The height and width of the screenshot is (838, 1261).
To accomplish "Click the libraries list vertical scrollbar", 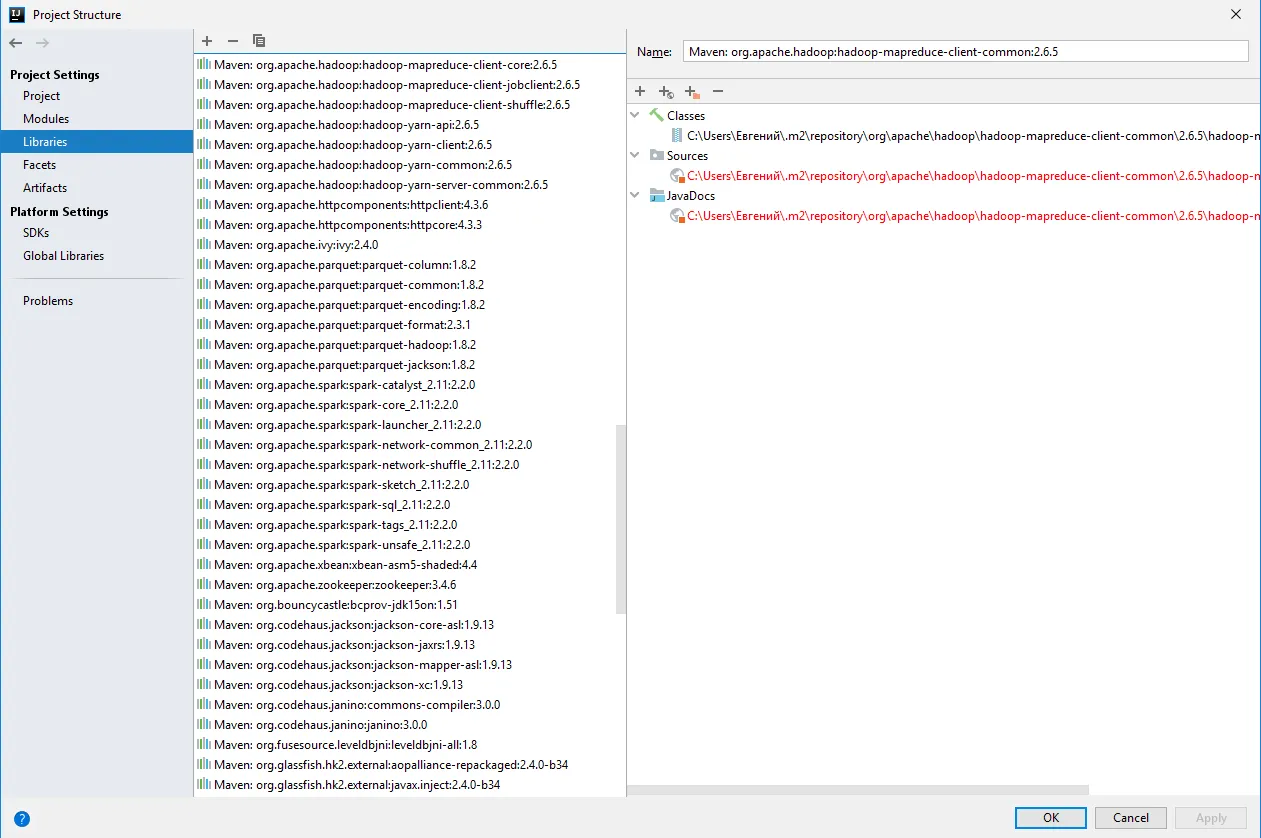I will [x=621, y=520].
